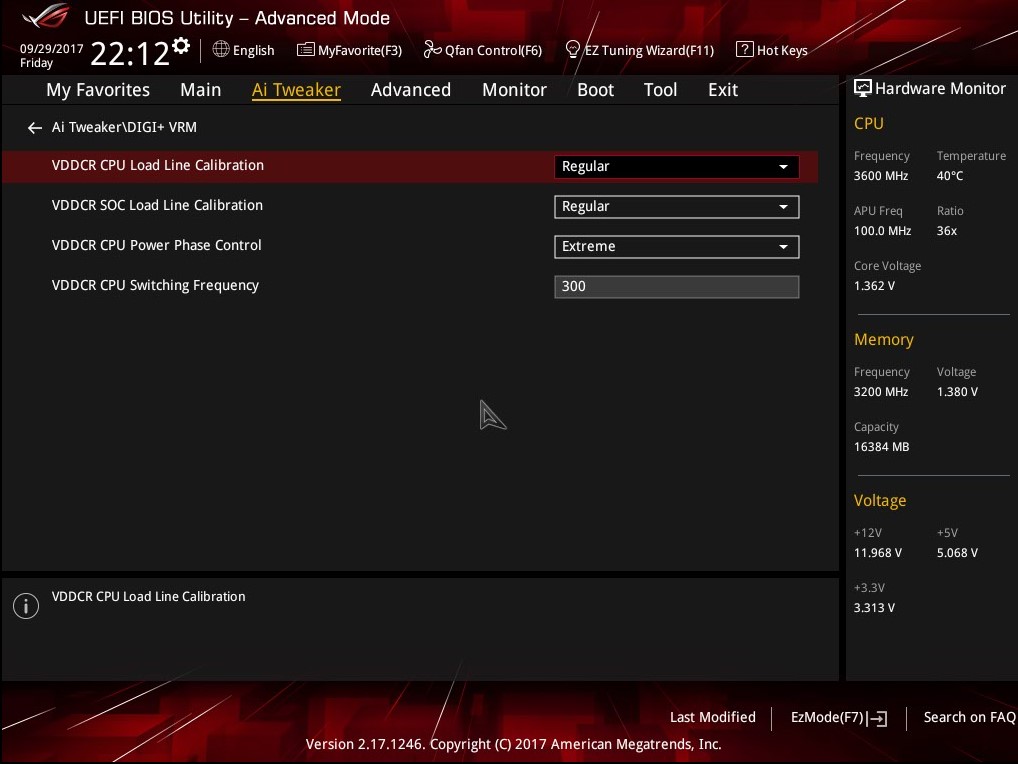Click the Capacity value 16384 MB
Screen dimensions: 1018x764
[x=881, y=447]
